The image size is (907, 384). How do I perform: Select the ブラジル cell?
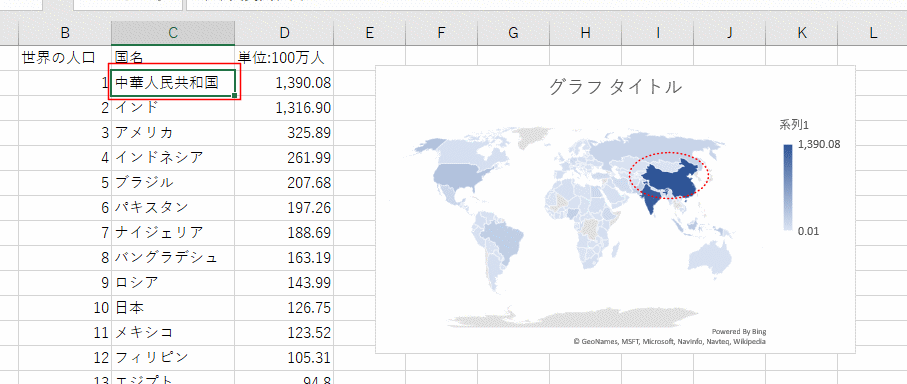pyautogui.click(x=173, y=183)
